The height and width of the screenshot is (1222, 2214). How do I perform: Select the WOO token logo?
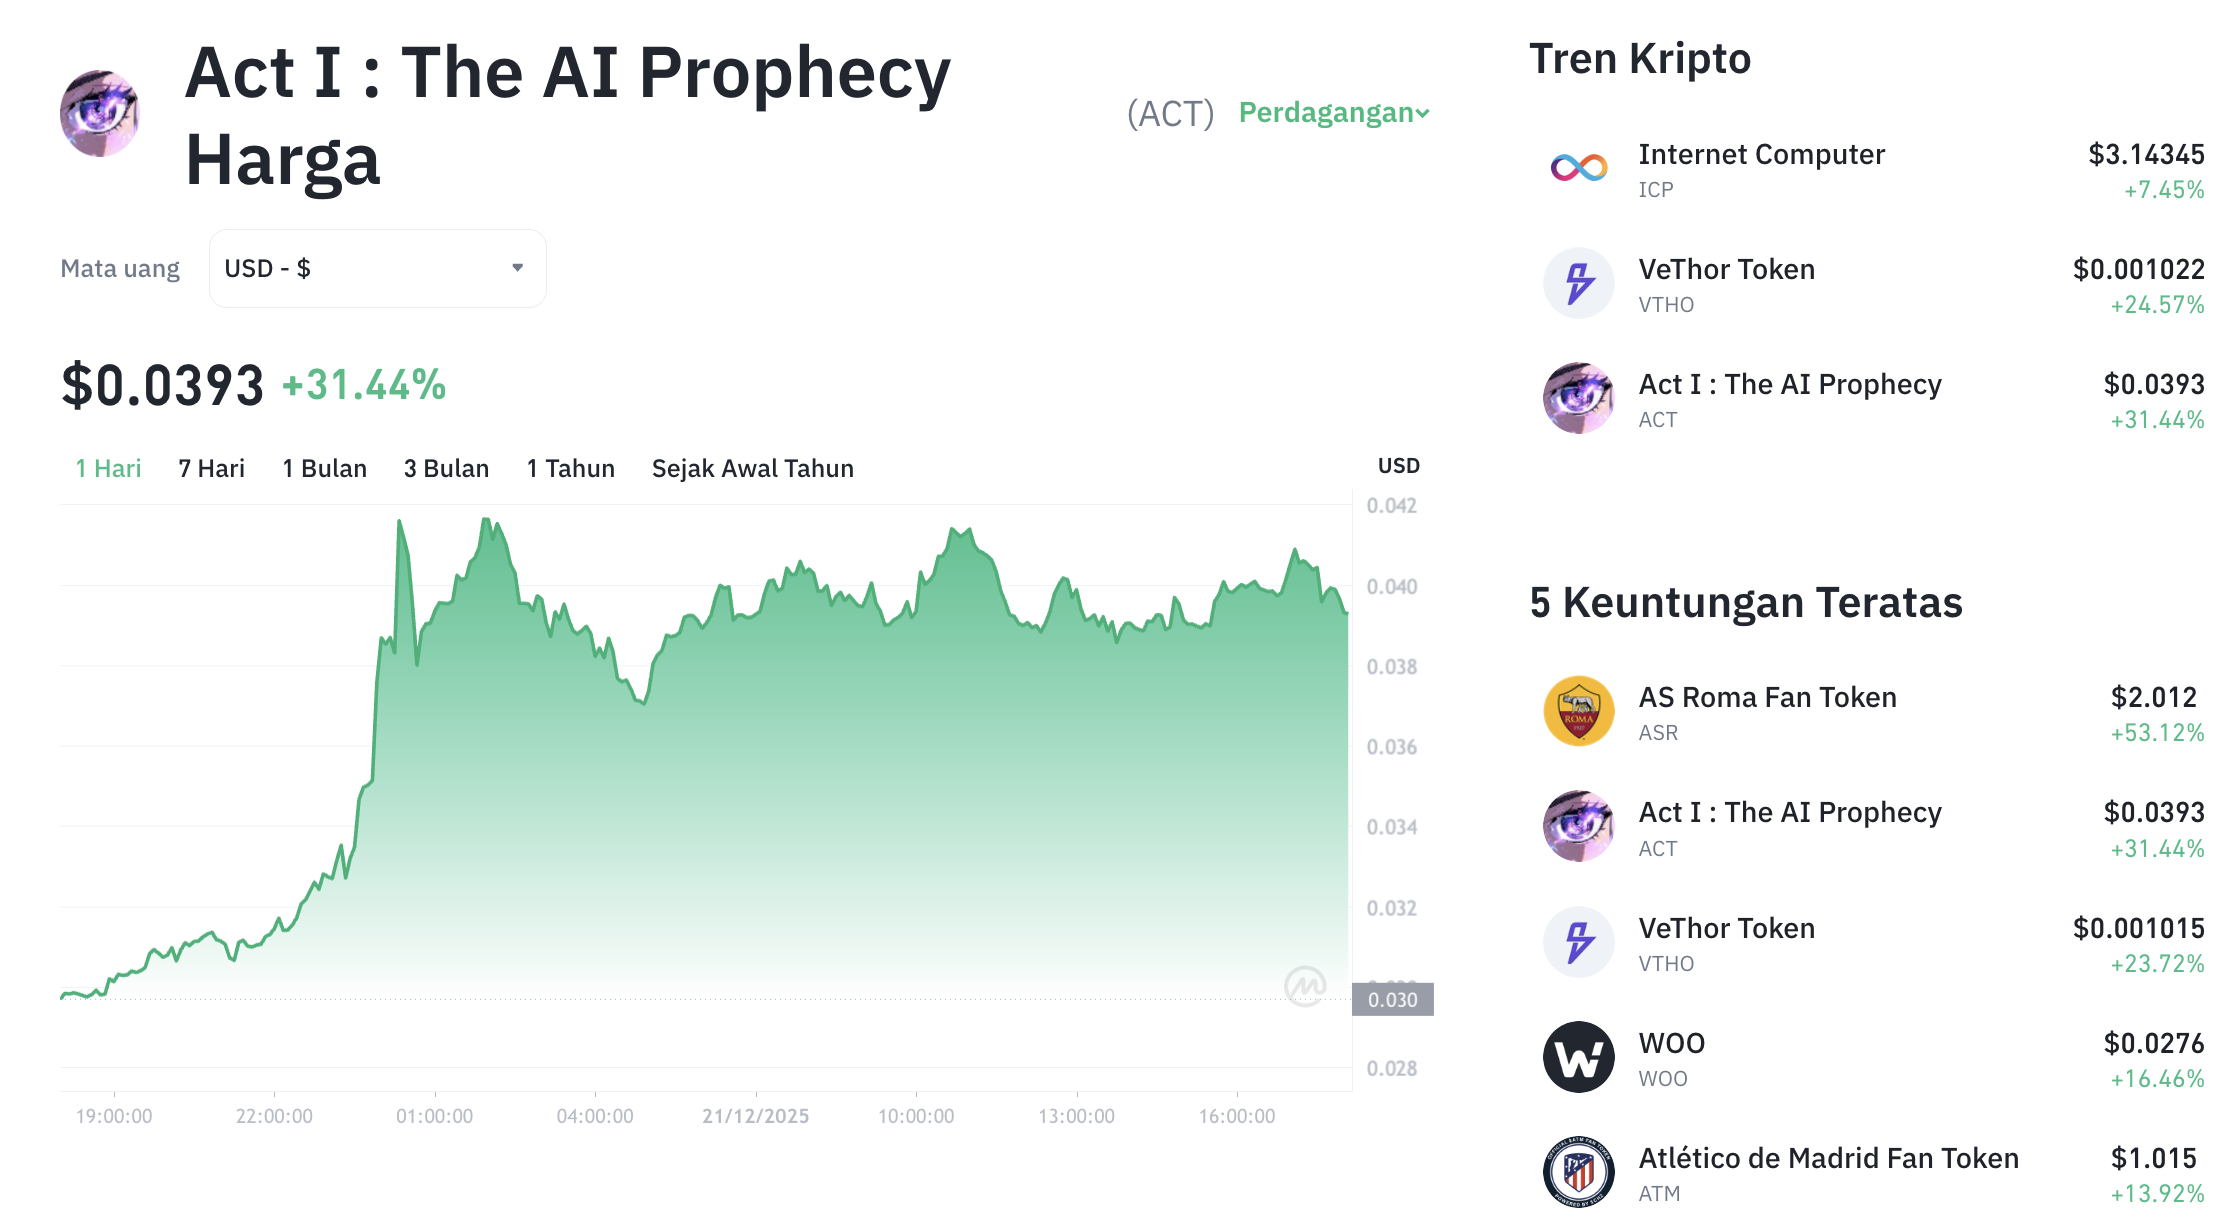pyautogui.click(x=1582, y=1057)
